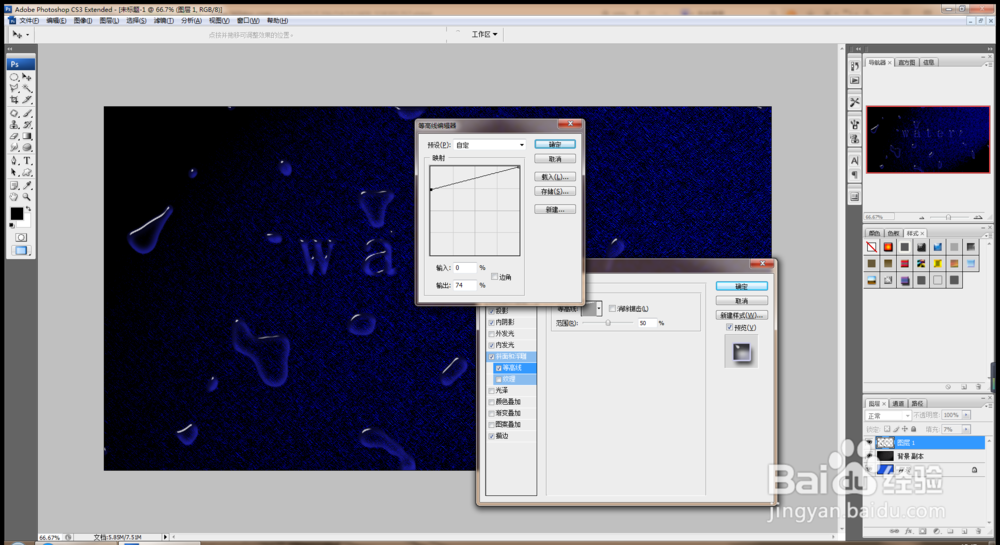
Task: Click the screen mode button in toolbox
Action: (20, 251)
